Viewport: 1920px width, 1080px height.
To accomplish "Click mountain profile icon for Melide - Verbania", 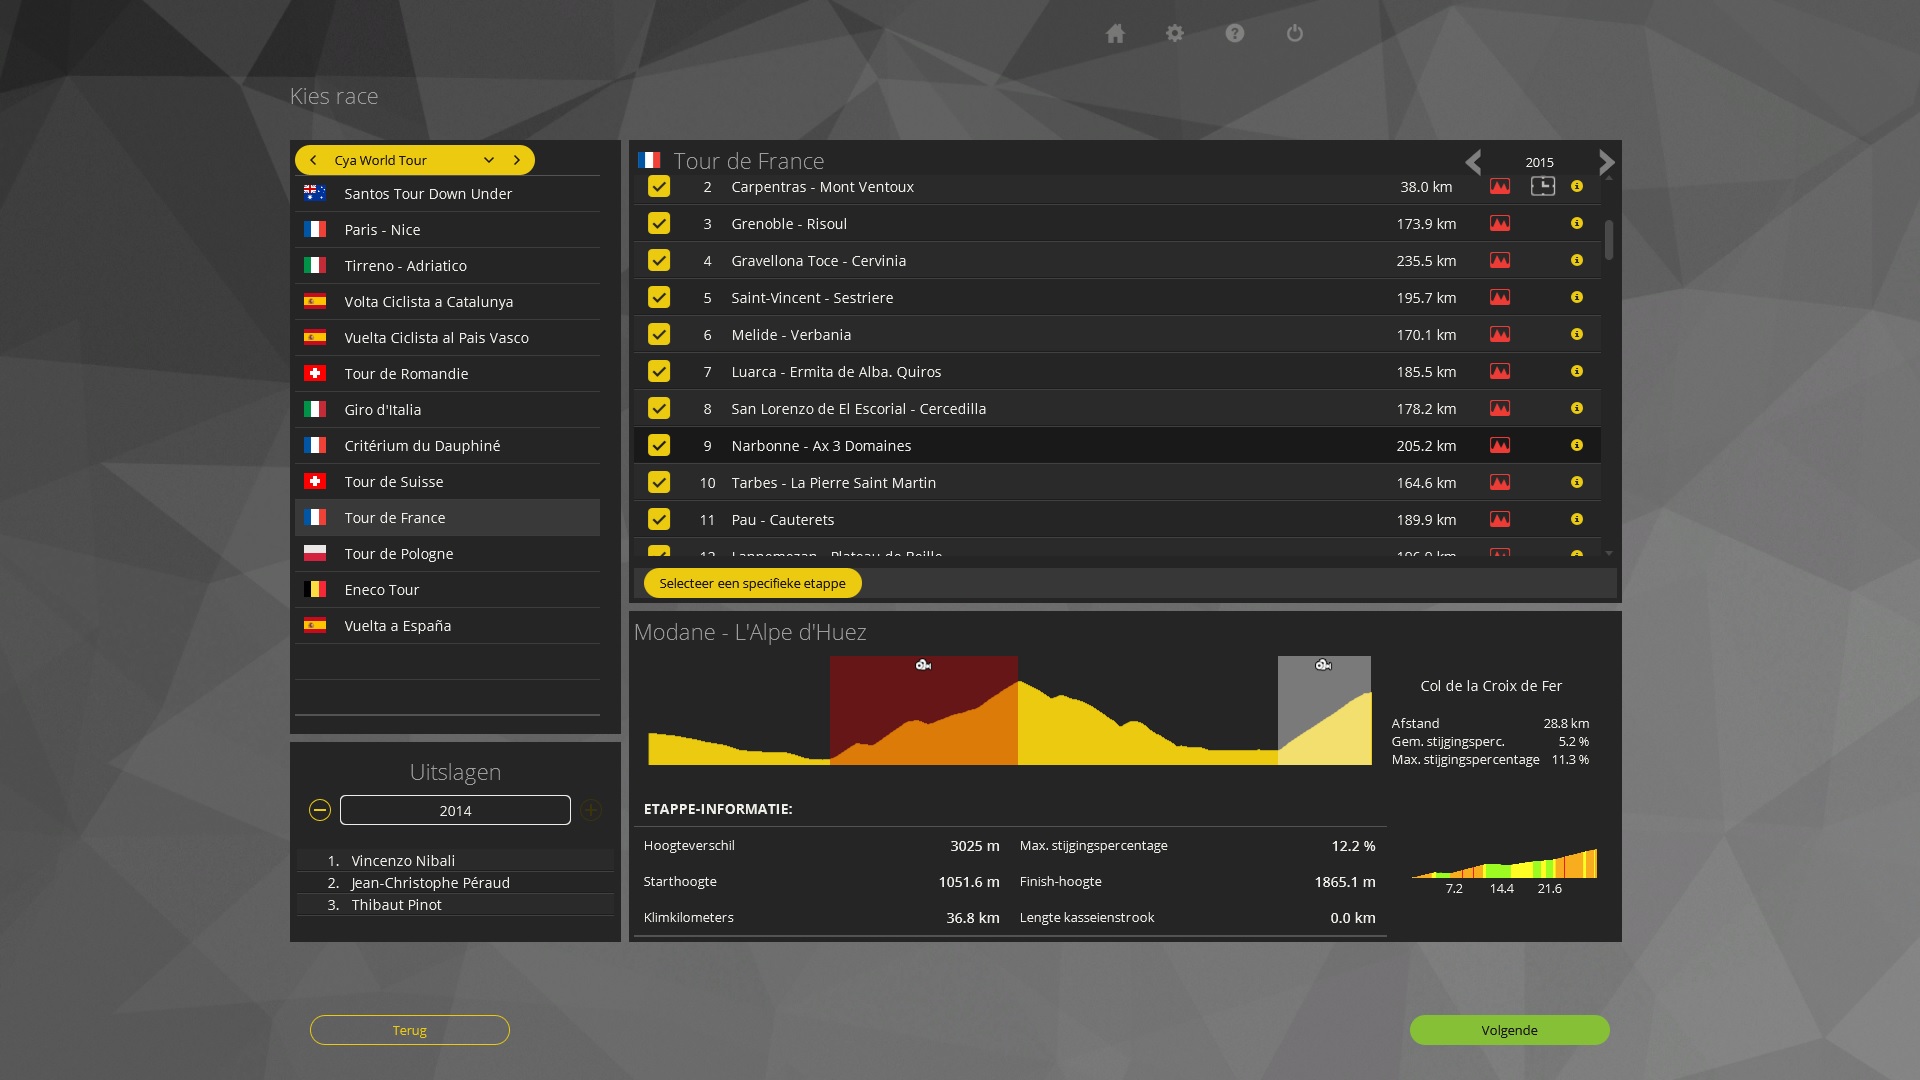I will click(x=1500, y=335).
